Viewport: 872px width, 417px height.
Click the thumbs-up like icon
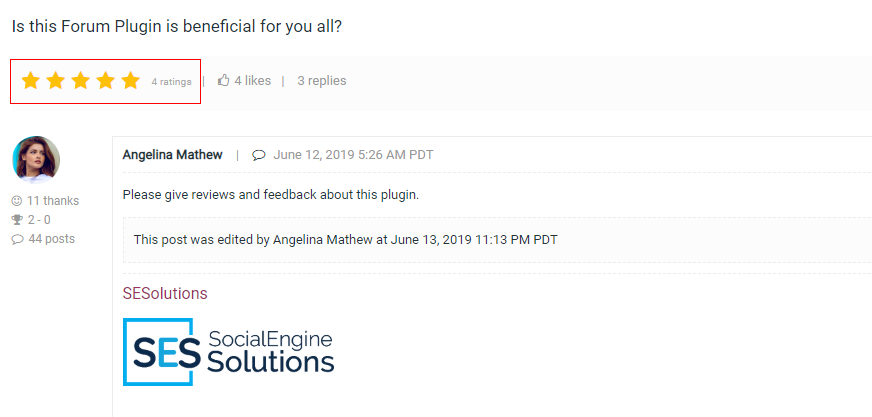click(x=224, y=81)
